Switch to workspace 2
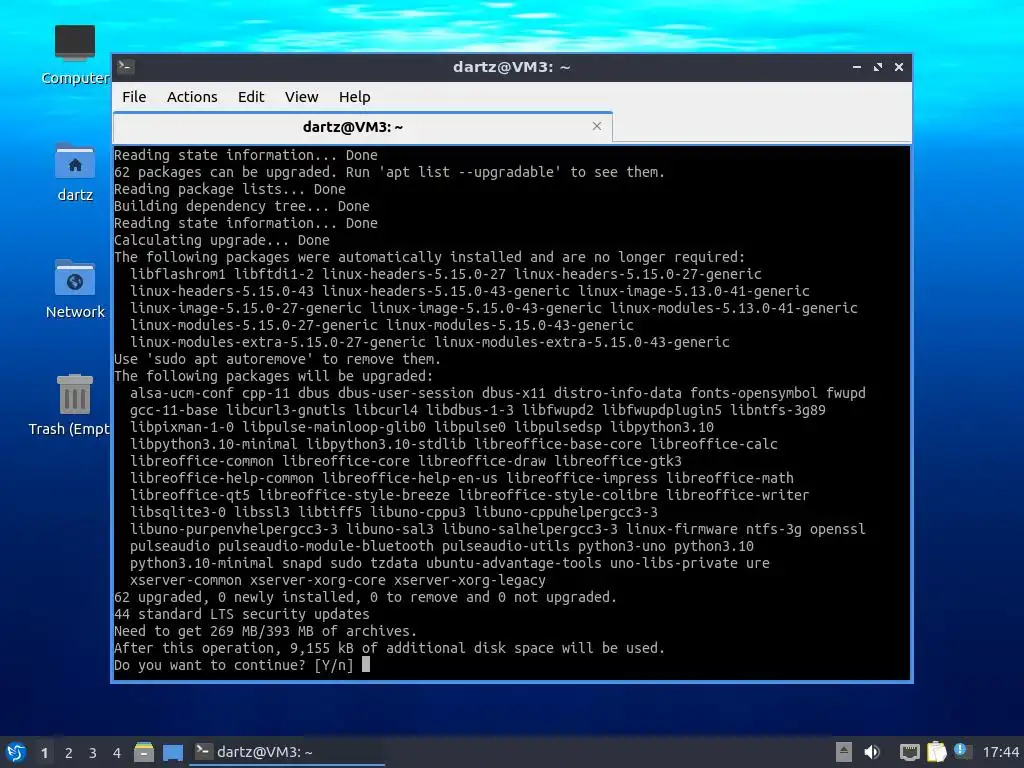This screenshot has height=768, width=1024. 69,753
